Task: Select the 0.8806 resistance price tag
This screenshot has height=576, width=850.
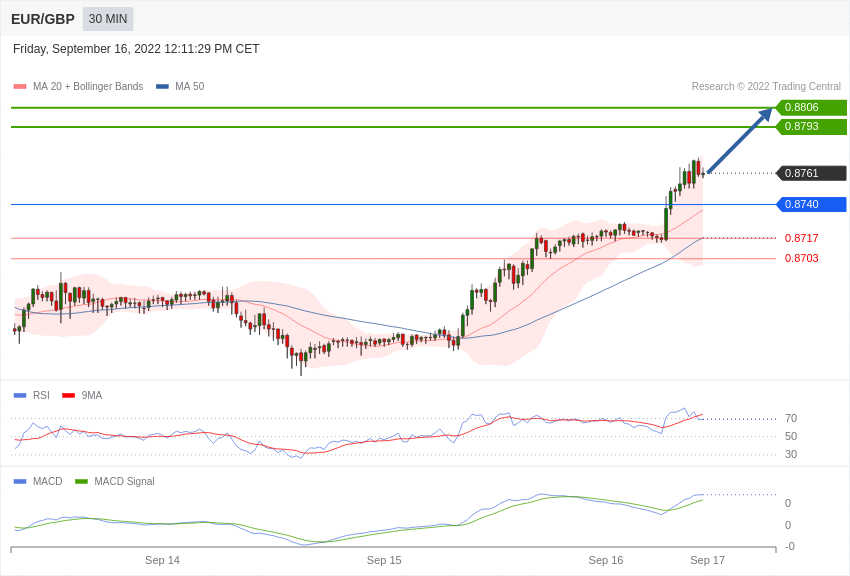Action: (810, 107)
